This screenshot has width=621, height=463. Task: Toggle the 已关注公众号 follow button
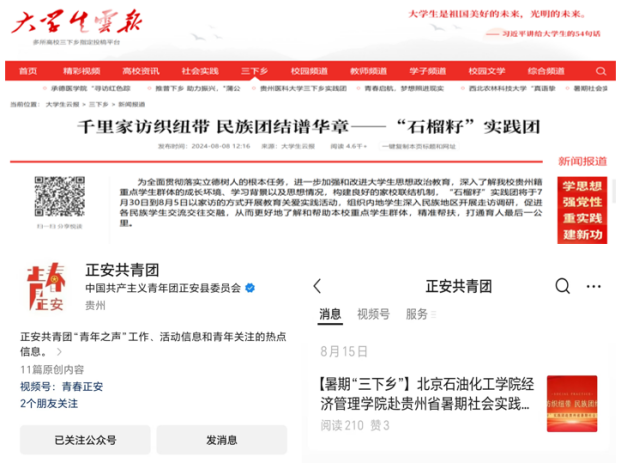[85, 439]
